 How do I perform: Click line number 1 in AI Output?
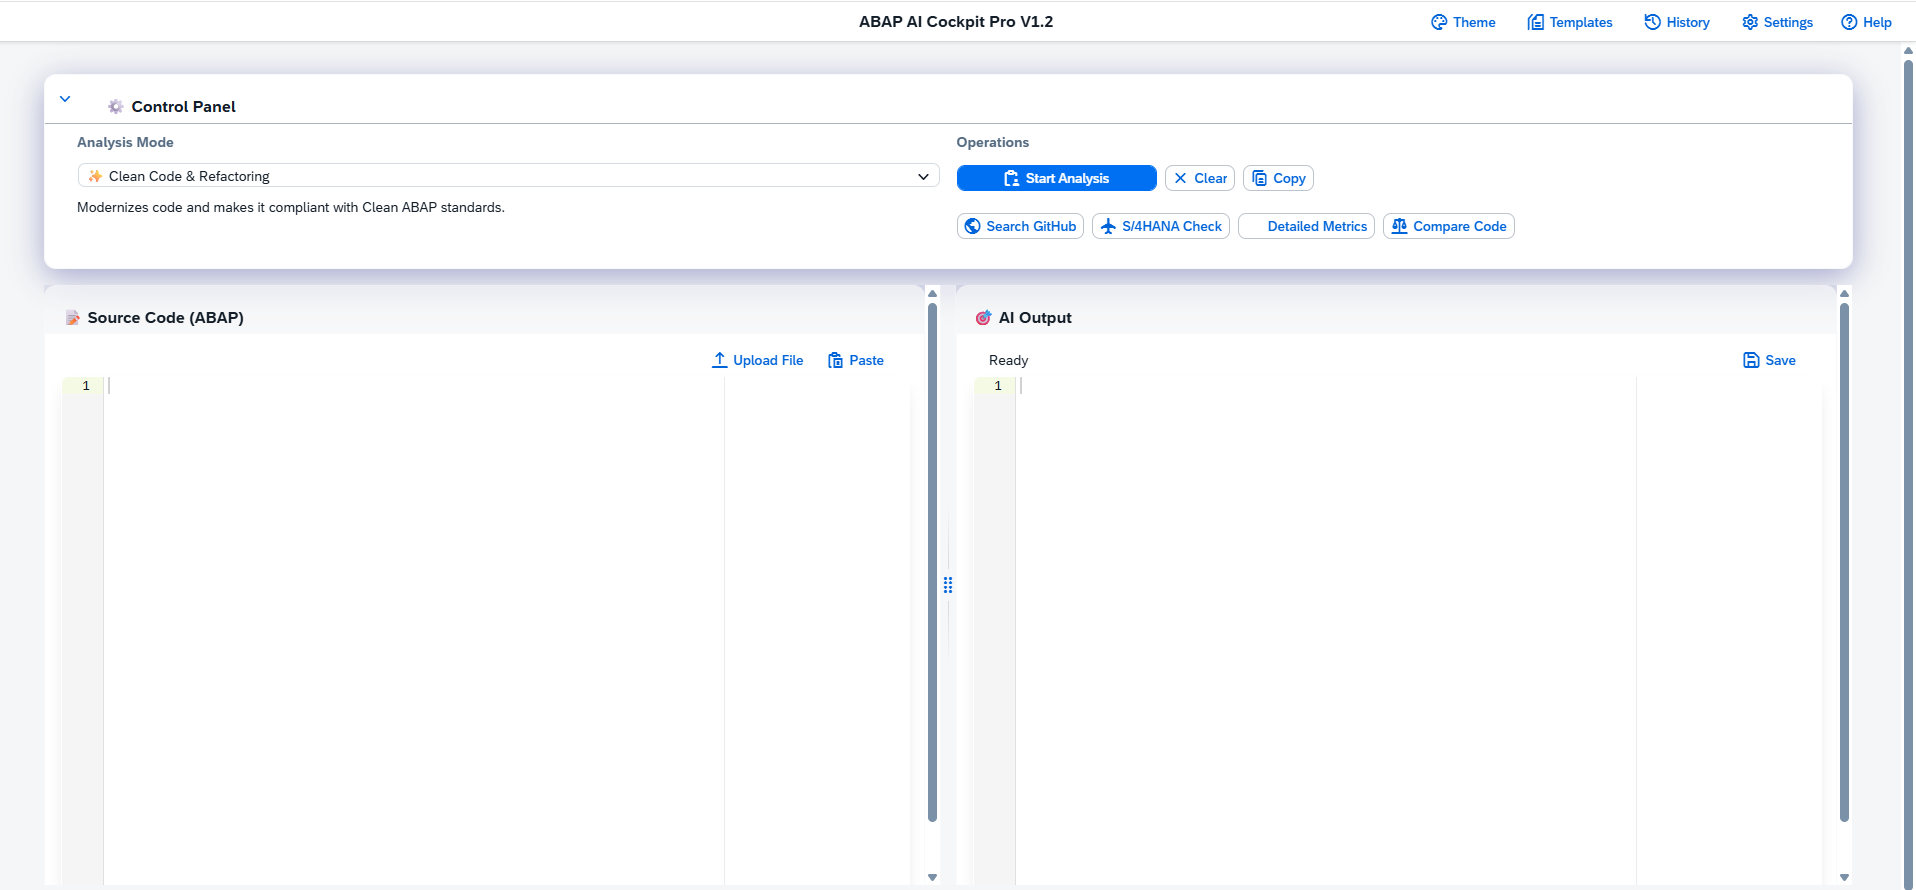pyautogui.click(x=998, y=386)
